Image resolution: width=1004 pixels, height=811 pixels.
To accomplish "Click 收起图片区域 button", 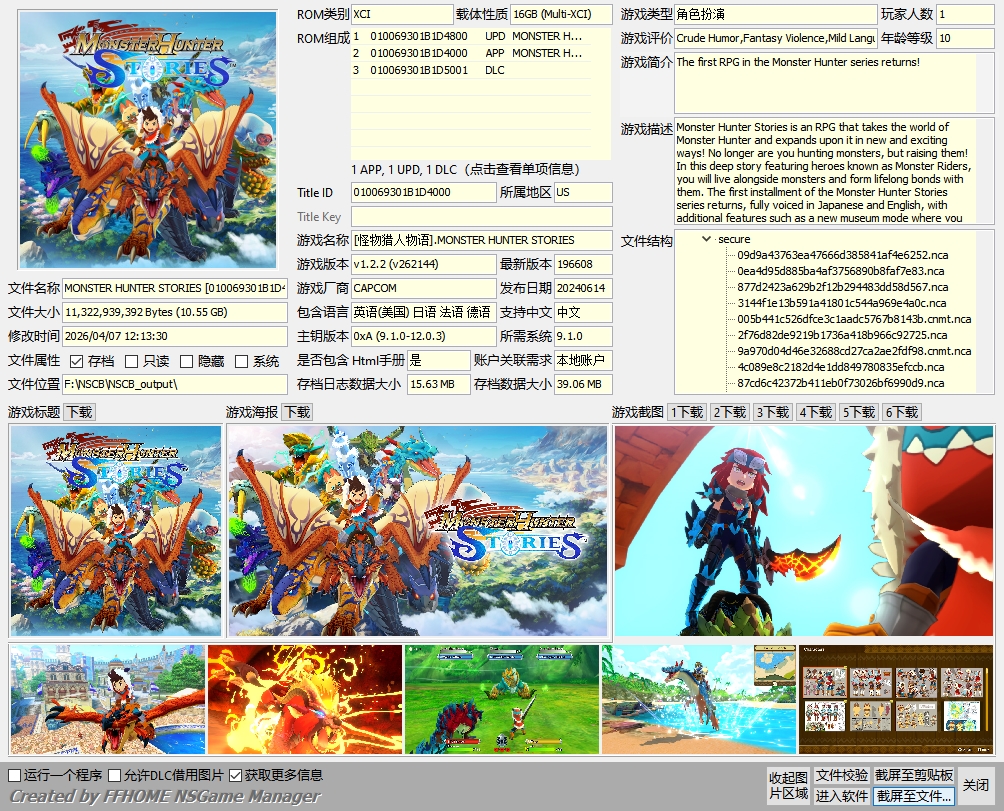I will click(788, 785).
